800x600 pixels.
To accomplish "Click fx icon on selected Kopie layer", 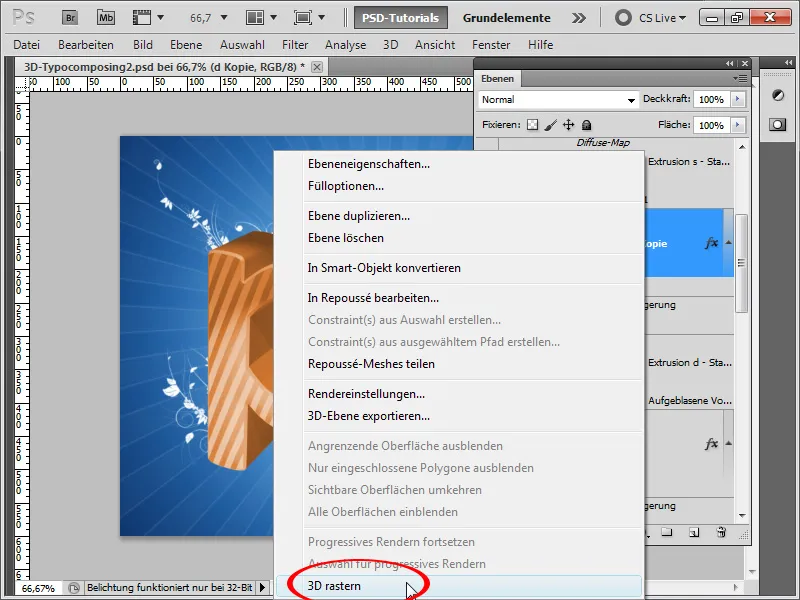I will 712,243.
